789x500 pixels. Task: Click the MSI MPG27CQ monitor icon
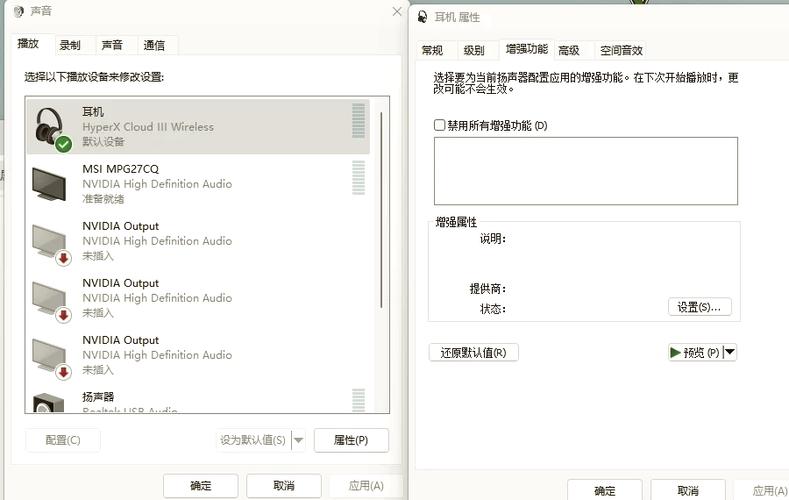click(52, 184)
